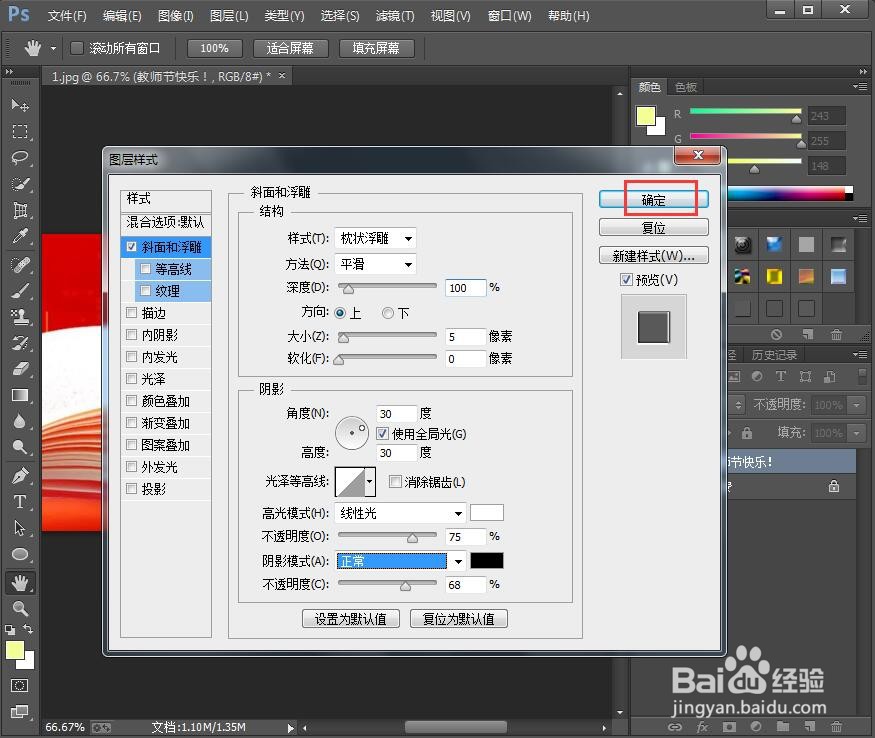Select the Ellipse shape tool
The width and height of the screenshot is (875, 738).
20,554
